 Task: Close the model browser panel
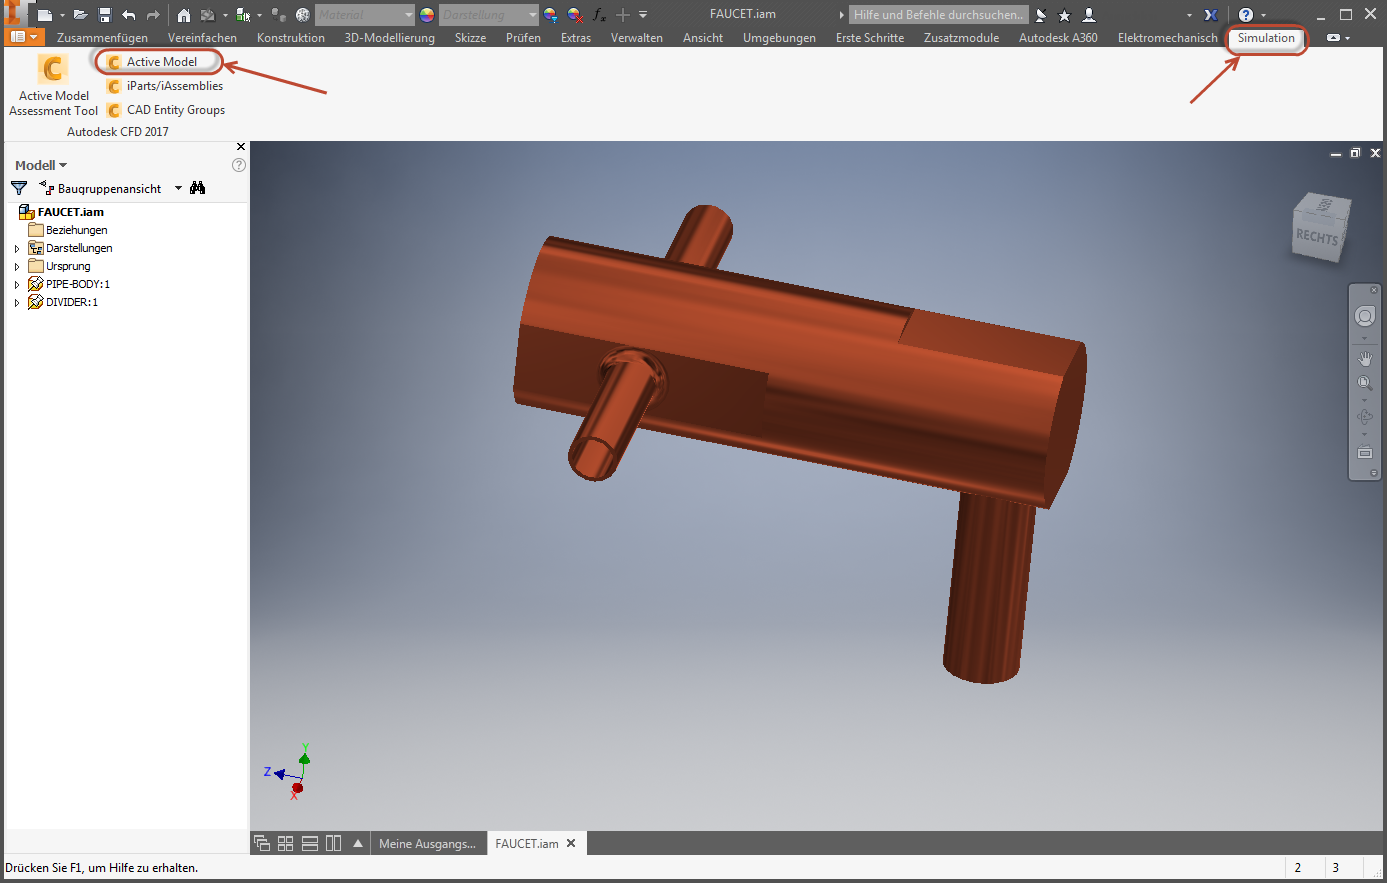(240, 147)
